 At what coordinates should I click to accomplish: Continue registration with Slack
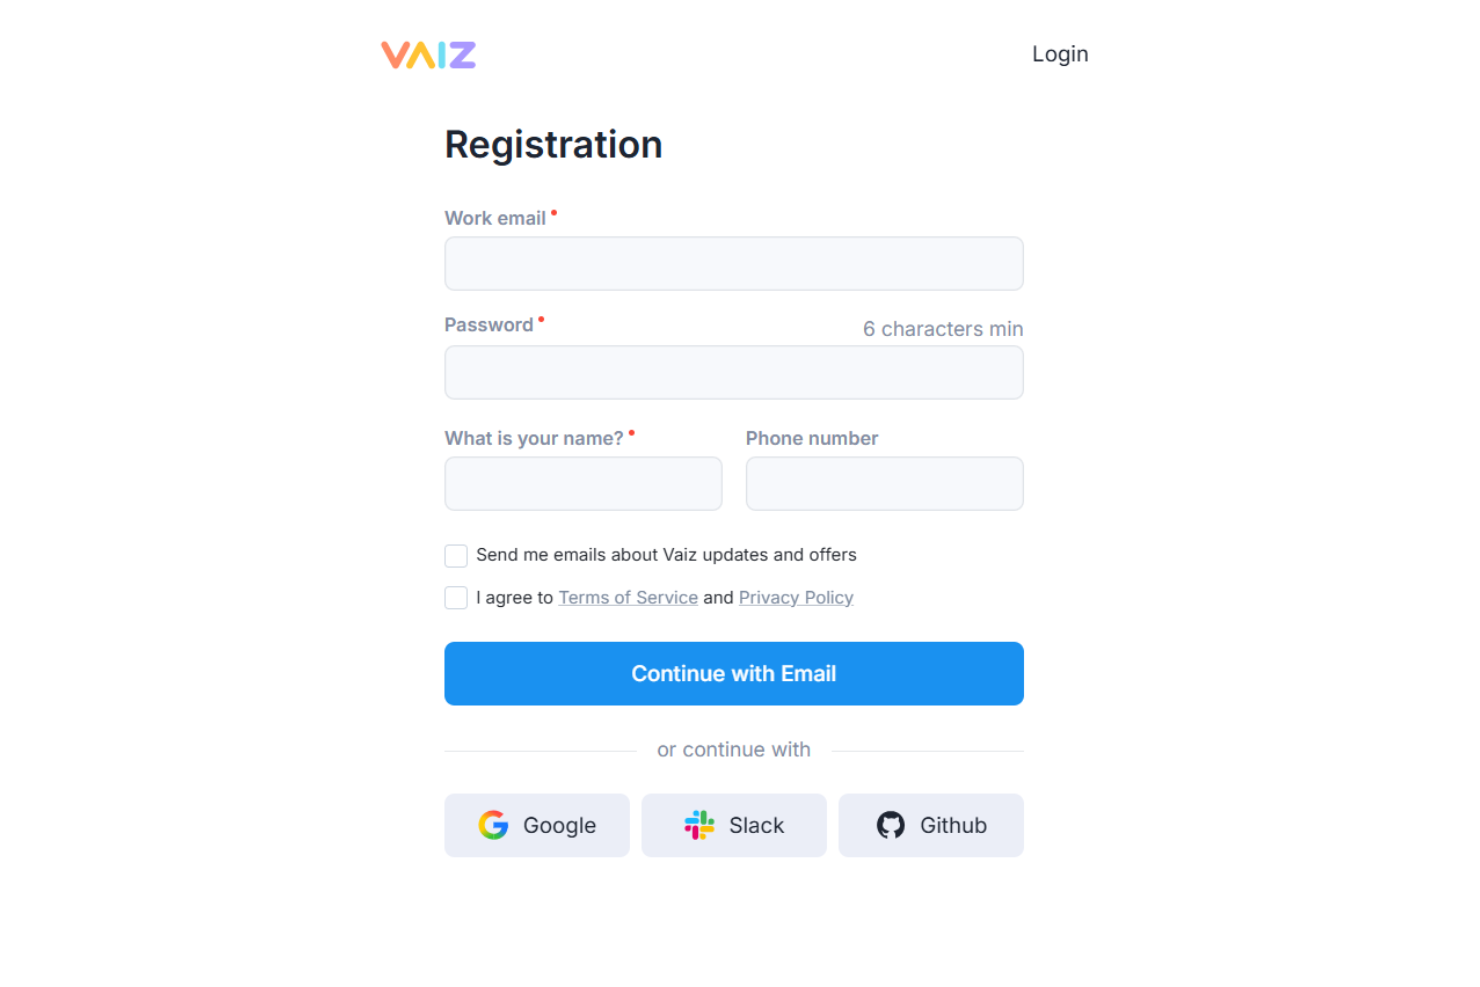(x=734, y=825)
